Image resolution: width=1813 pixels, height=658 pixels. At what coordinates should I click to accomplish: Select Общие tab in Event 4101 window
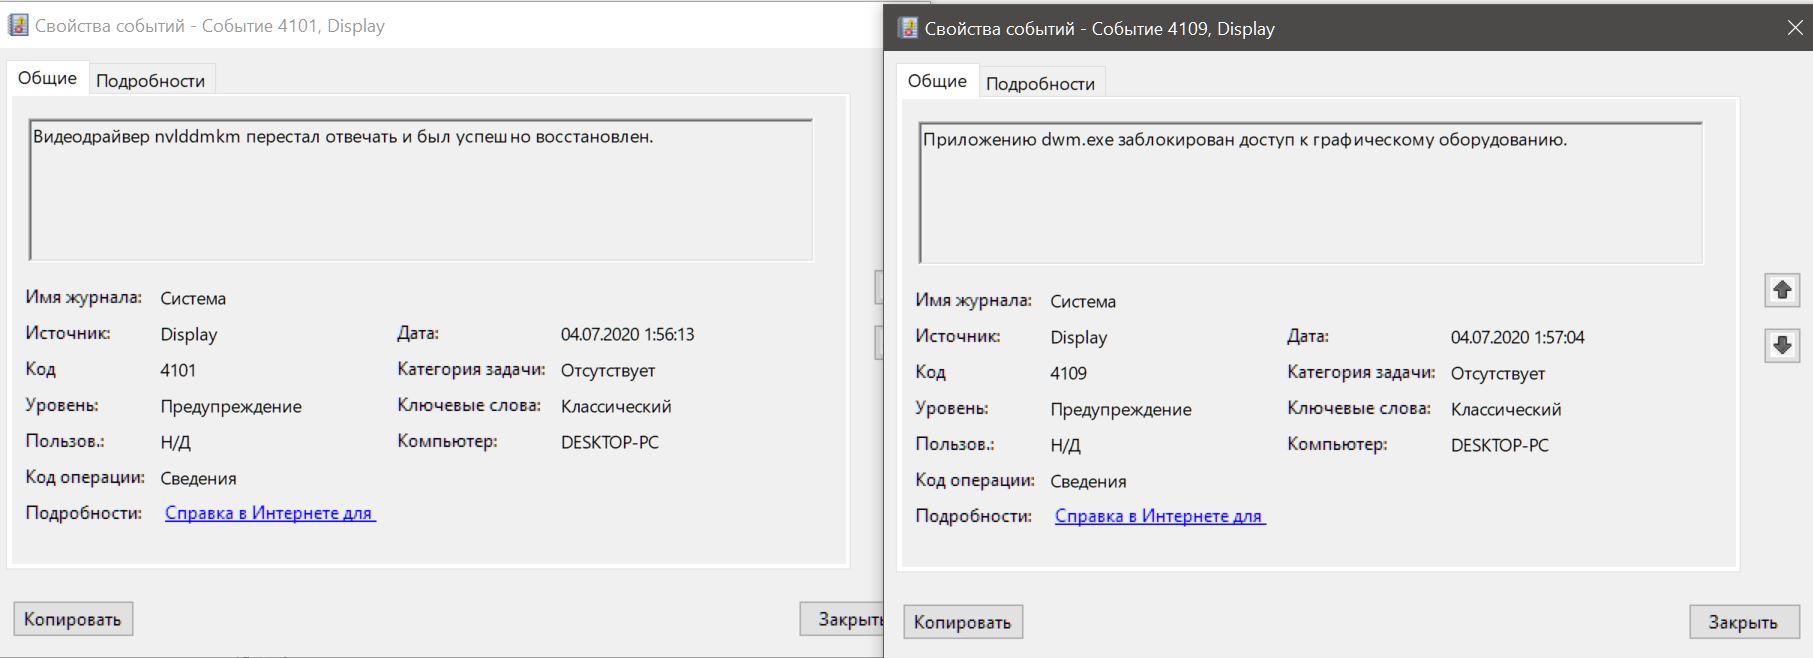[x=47, y=78]
